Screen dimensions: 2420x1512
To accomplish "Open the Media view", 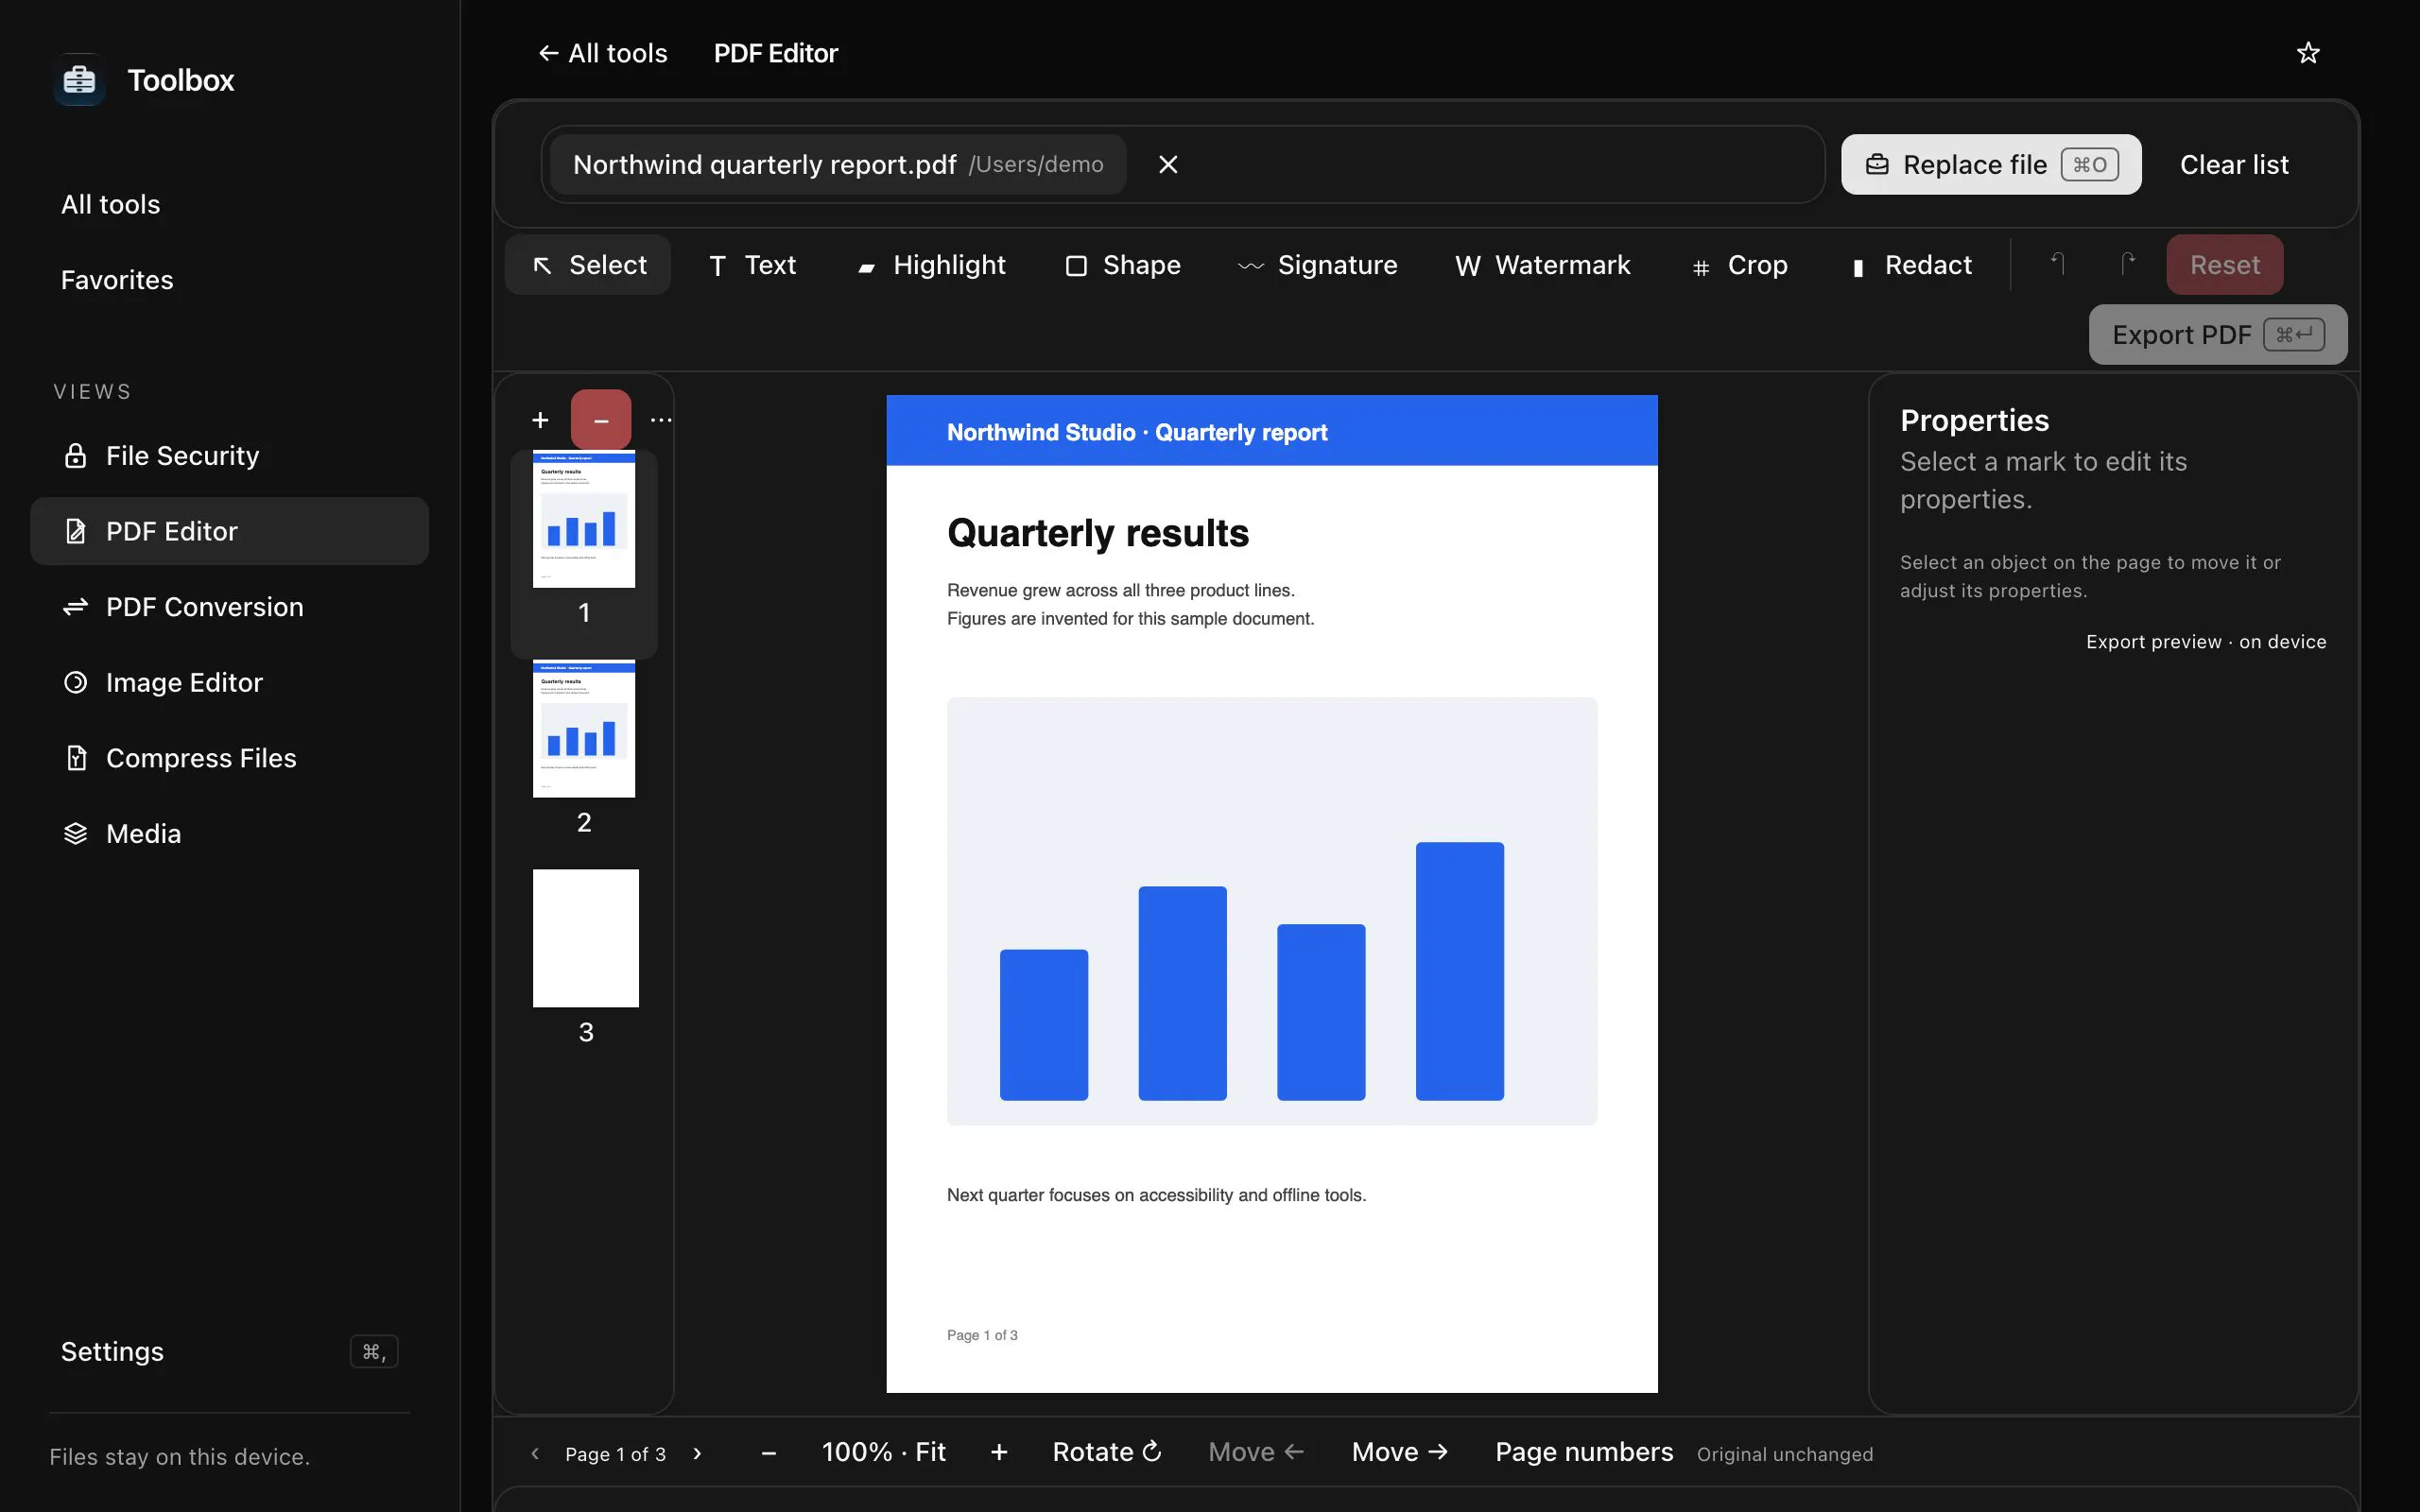I will (230, 834).
